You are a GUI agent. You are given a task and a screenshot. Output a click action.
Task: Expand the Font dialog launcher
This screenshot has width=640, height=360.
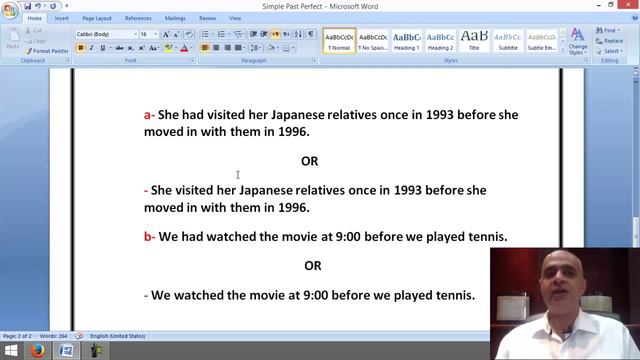(x=192, y=60)
